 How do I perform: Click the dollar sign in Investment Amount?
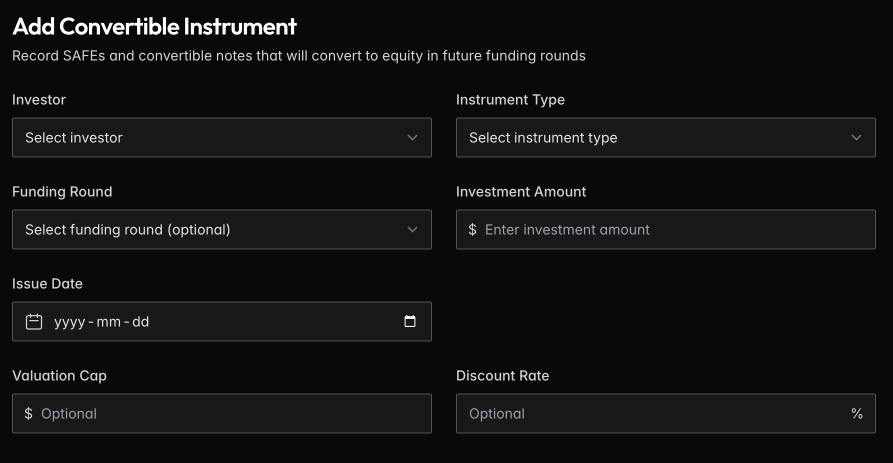click(x=472, y=230)
